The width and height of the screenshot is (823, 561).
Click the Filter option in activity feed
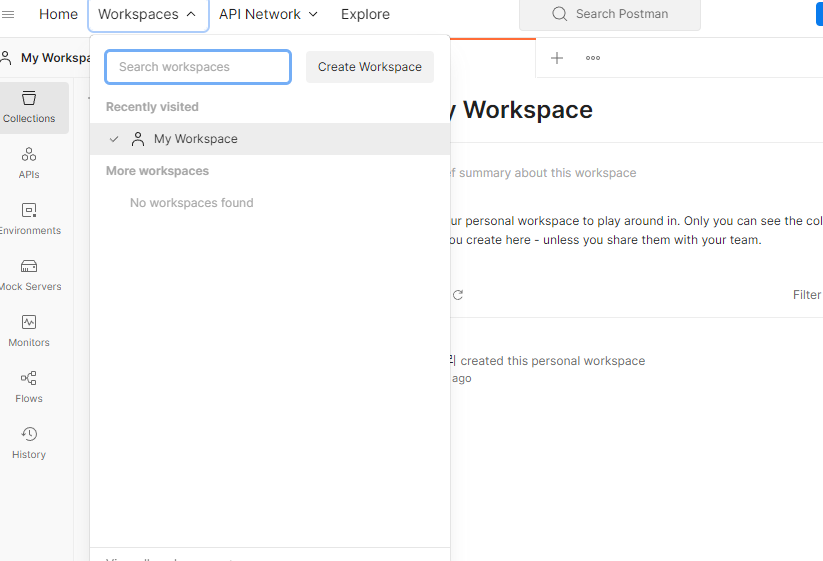[x=807, y=295]
